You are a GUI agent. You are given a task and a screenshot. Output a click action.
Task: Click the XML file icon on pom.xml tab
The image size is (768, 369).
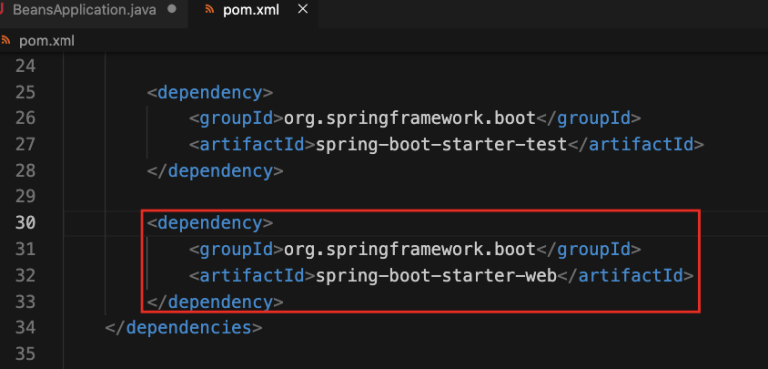210,10
